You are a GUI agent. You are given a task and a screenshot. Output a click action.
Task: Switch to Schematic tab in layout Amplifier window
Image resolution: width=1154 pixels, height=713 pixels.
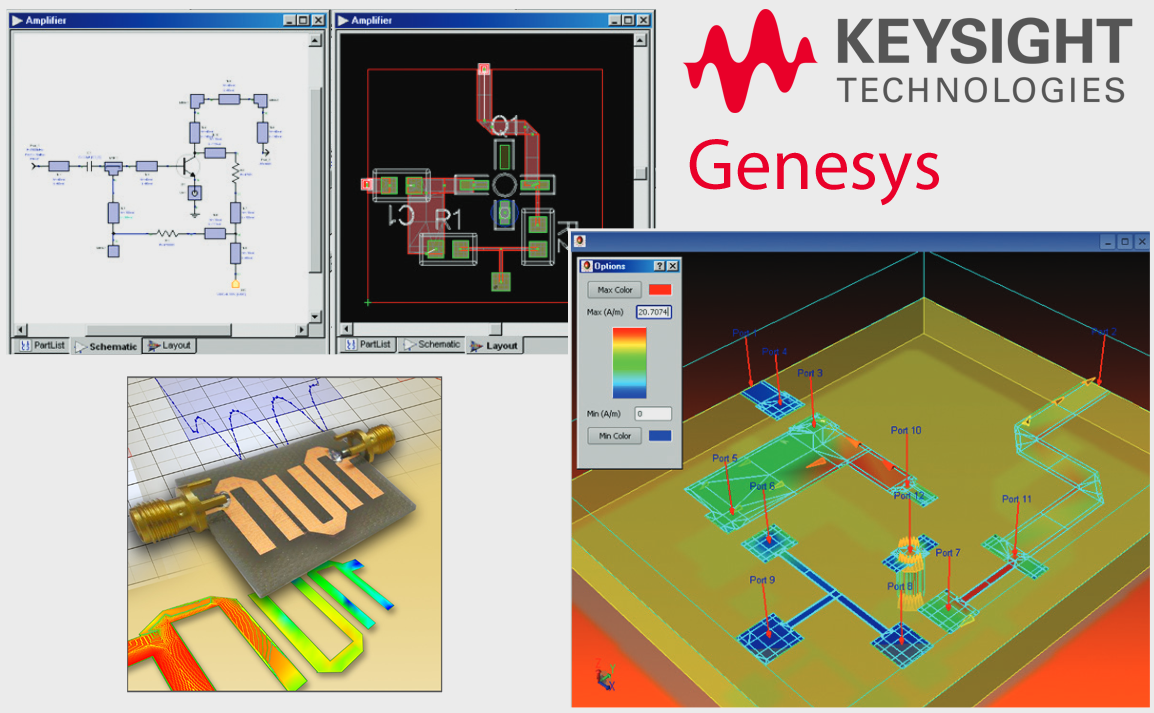click(x=432, y=344)
